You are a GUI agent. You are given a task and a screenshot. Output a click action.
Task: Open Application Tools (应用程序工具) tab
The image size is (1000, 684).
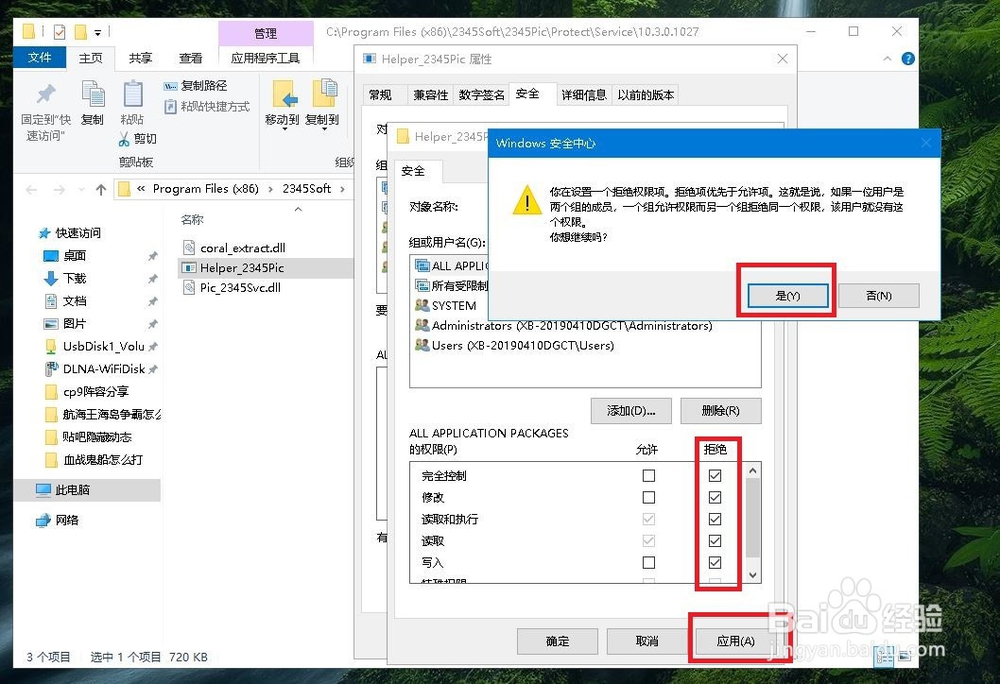click(265, 58)
